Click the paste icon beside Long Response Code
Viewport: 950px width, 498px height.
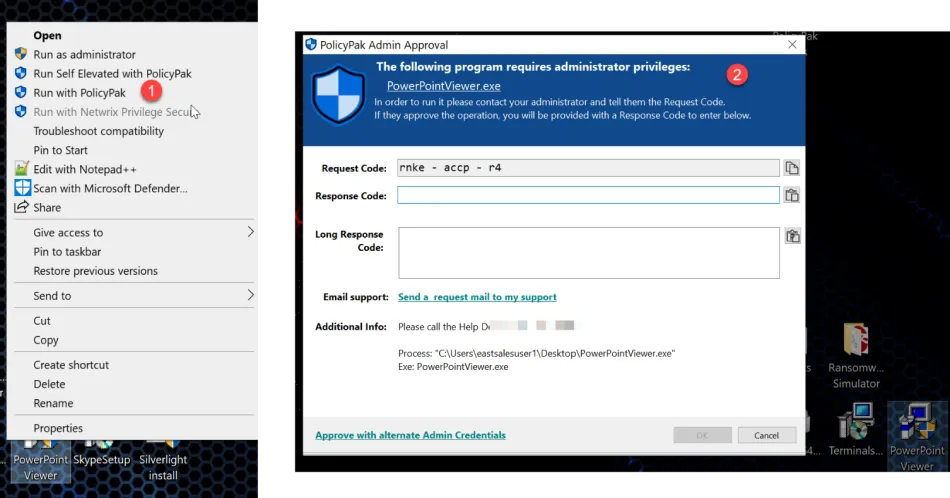(792, 236)
